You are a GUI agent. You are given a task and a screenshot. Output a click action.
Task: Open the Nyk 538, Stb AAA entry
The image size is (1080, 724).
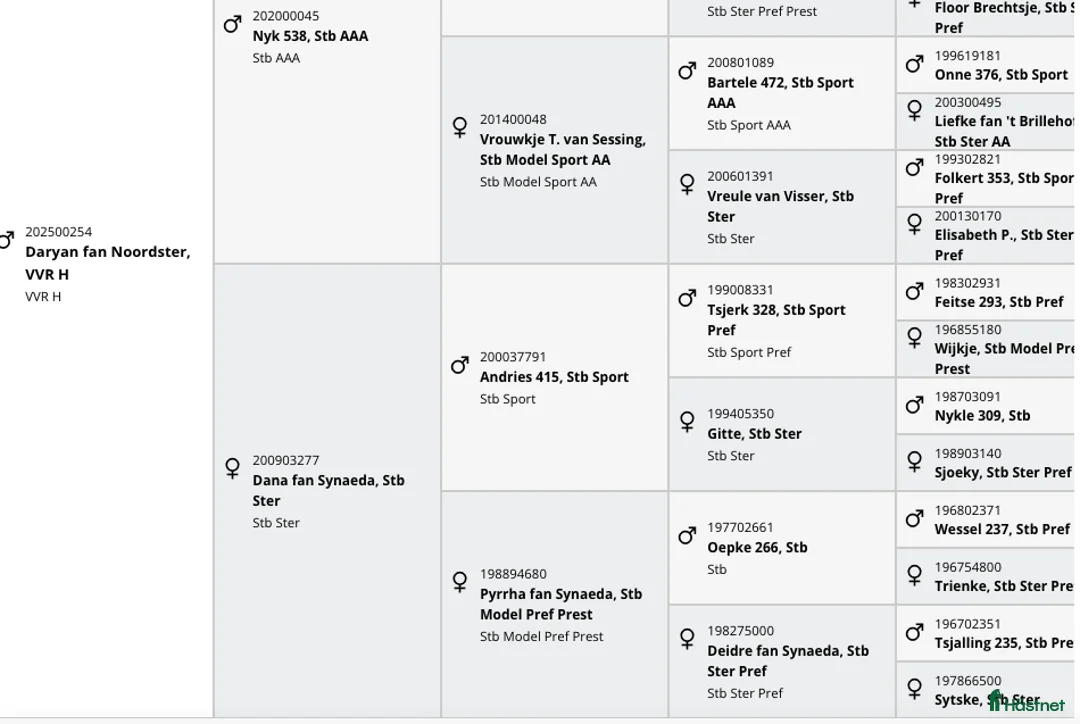[x=310, y=36]
